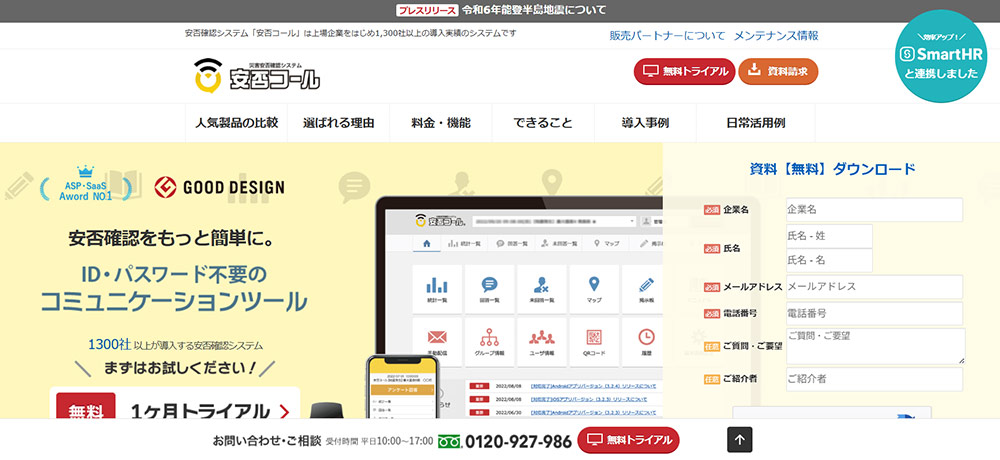The height and width of the screenshot is (460, 1000).
Task: Open 導入事例 menu item
Action: [x=645, y=122]
